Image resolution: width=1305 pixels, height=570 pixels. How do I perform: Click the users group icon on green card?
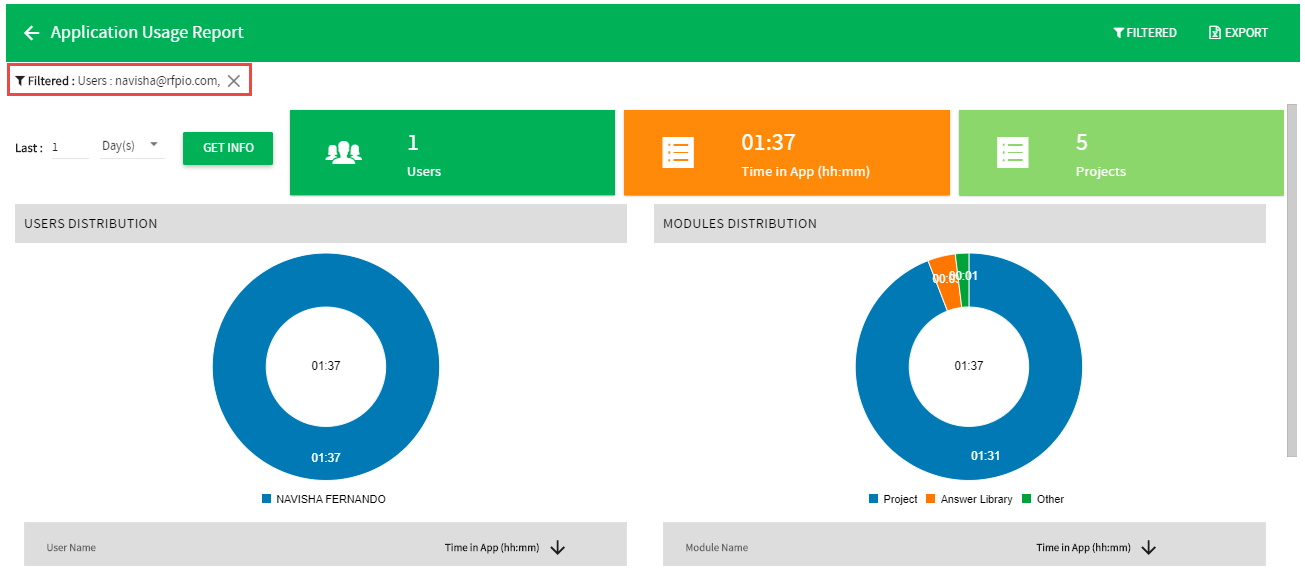tap(343, 153)
